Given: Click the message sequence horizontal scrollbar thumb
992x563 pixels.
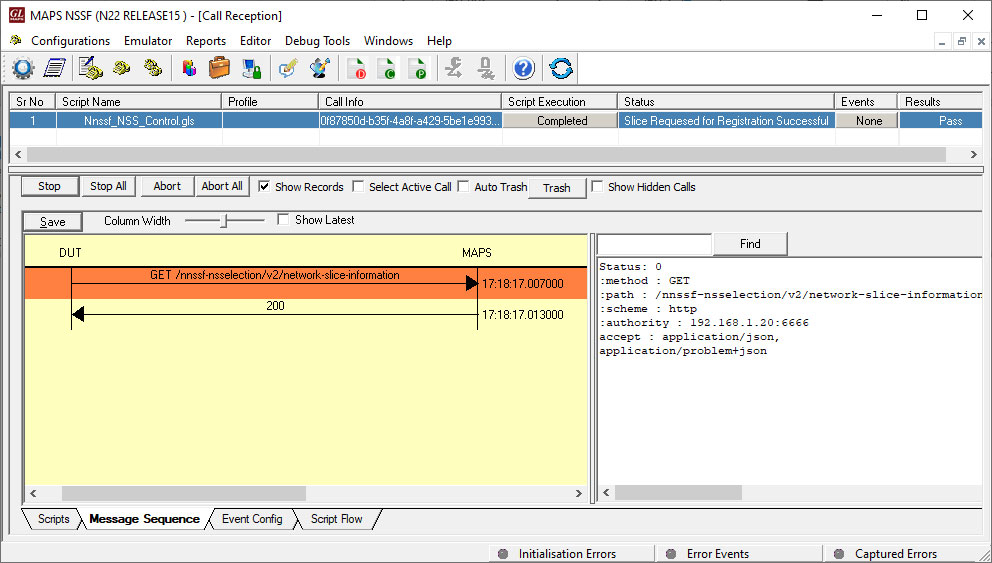Looking at the screenshot, I should click(x=184, y=493).
